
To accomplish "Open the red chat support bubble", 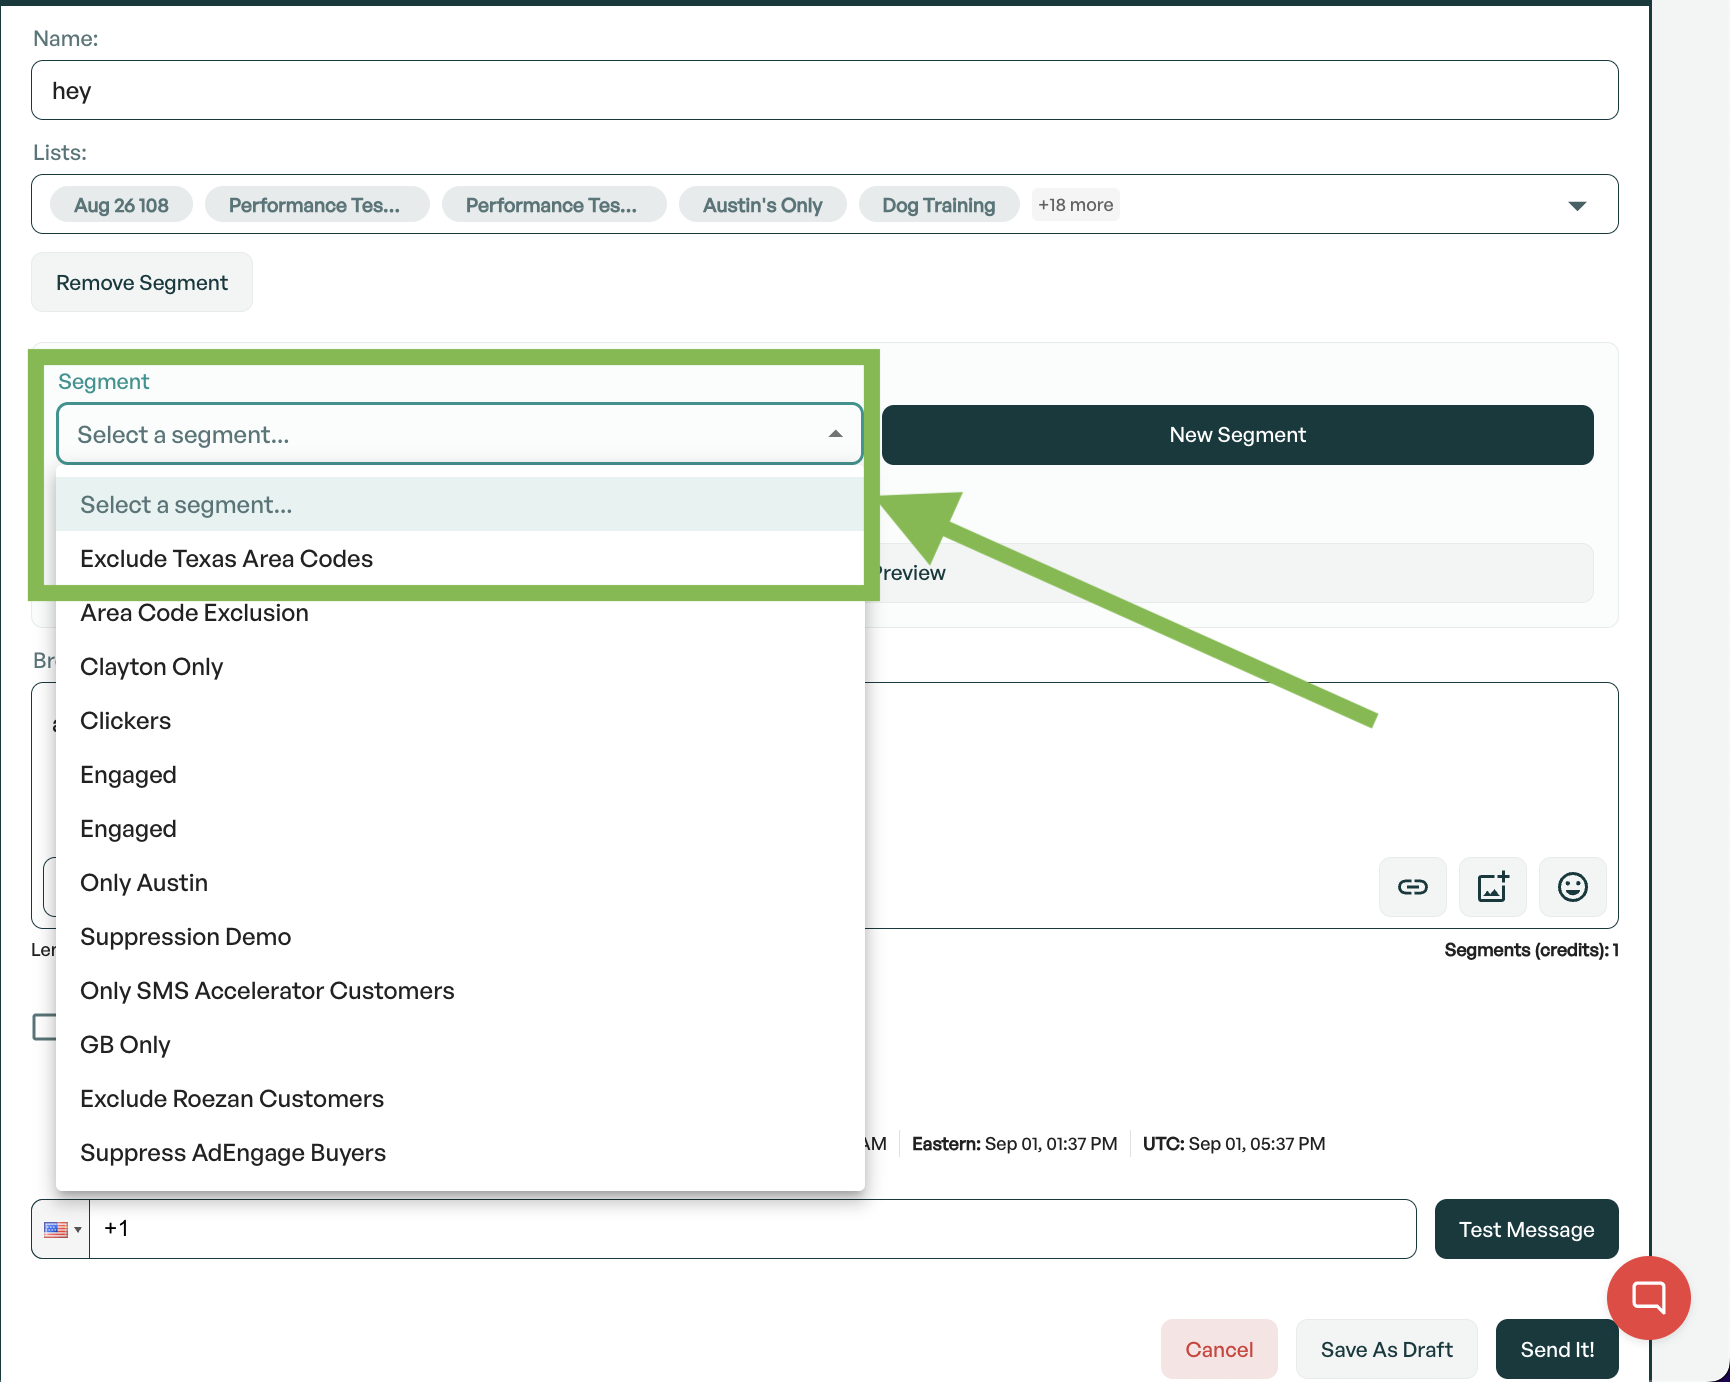I will (x=1648, y=1298).
